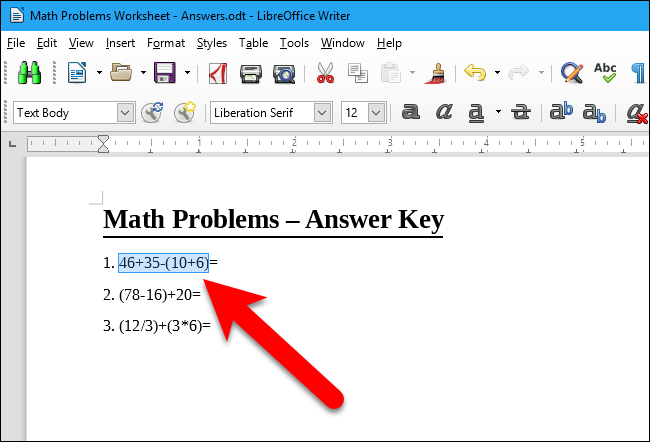
Task: Toggle italic formatting
Action: [444, 112]
